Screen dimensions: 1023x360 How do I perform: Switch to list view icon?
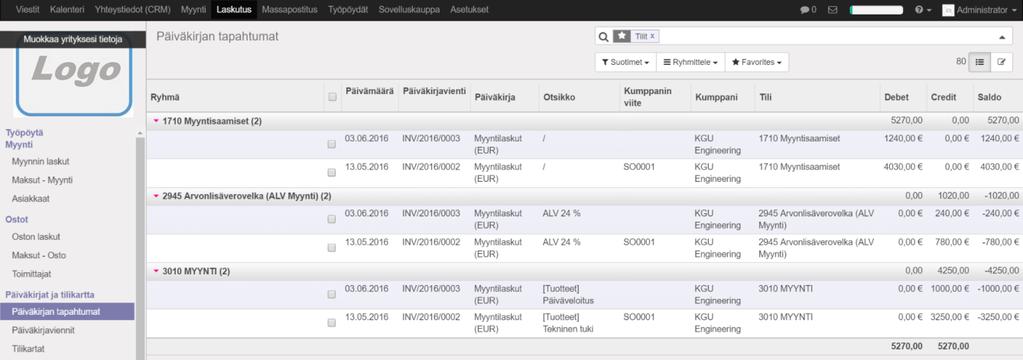(979, 62)
